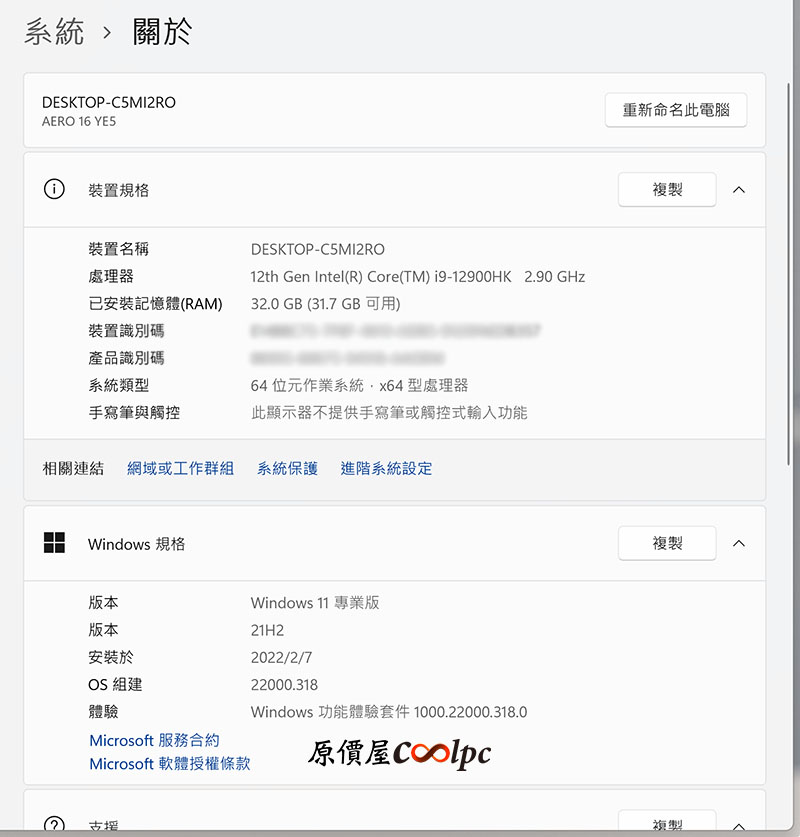This screenshot has width=800, height=837.
Task: Click the 關於 breadcrumb page title
Action: click(x=162, y=31)
